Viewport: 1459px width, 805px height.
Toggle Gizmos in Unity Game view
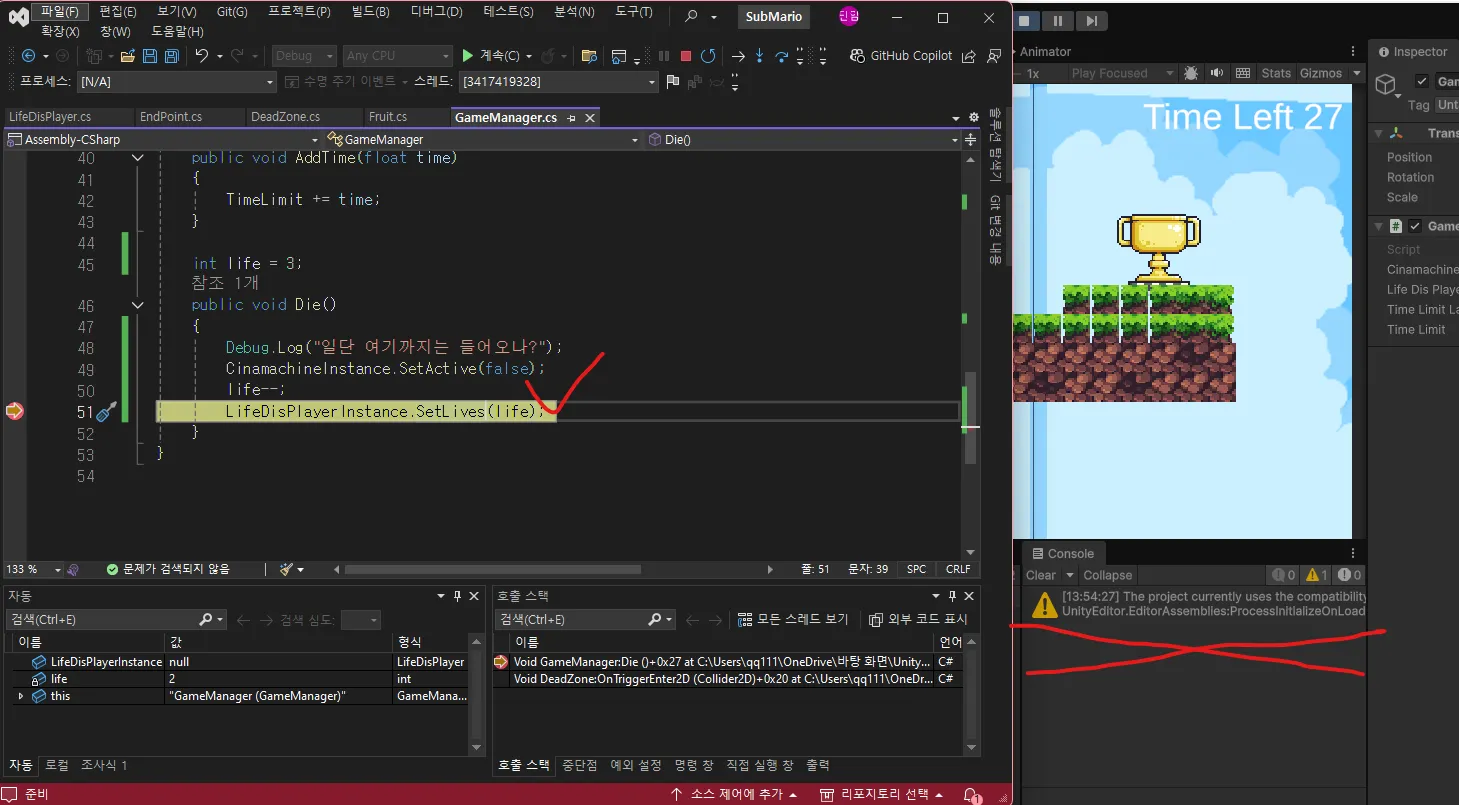click(1321, 73)
